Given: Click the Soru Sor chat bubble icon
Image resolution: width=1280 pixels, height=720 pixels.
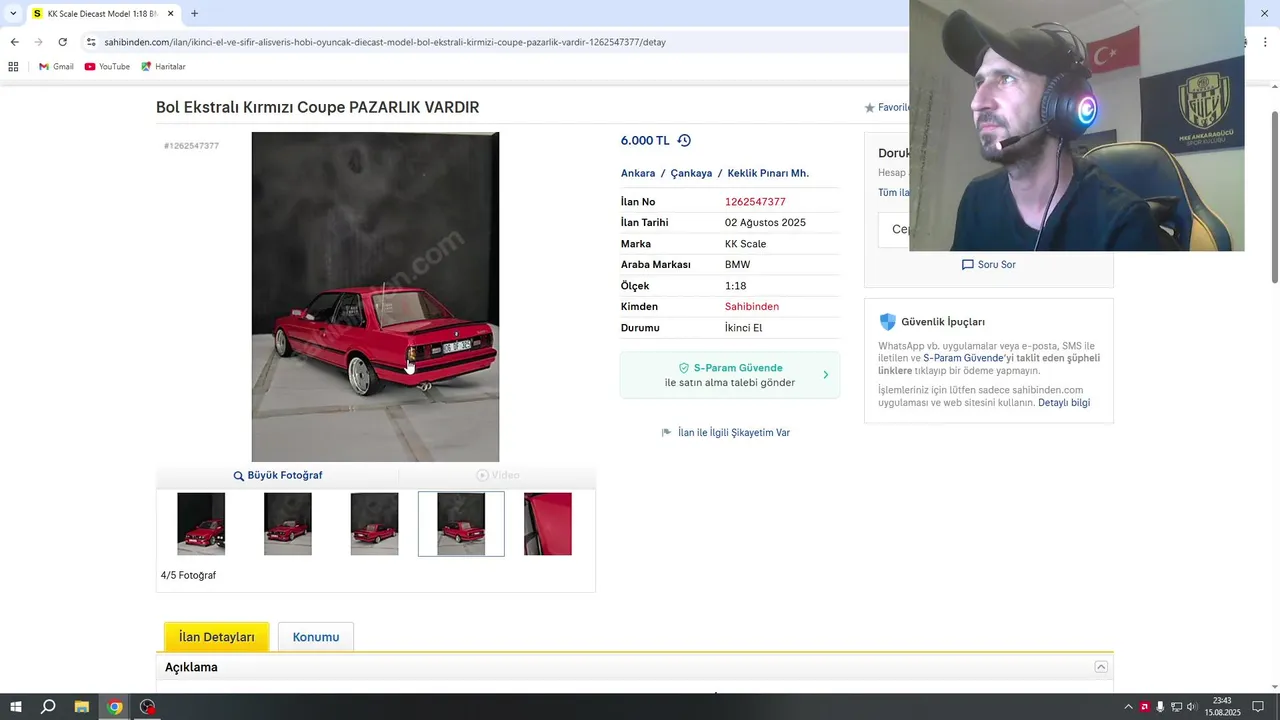Looking at the screenshot, I should tap(967, 265).
